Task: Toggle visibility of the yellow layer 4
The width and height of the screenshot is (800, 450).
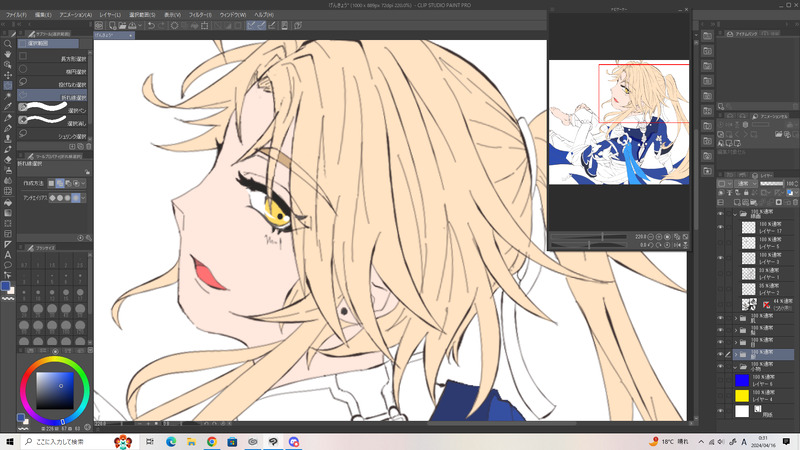Action: tap(720, 395)
